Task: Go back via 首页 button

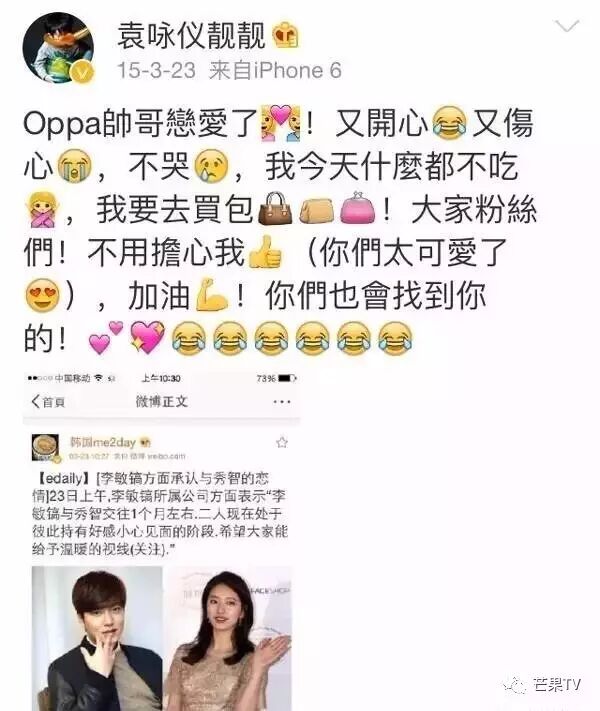Action: [x=48, y=401]
